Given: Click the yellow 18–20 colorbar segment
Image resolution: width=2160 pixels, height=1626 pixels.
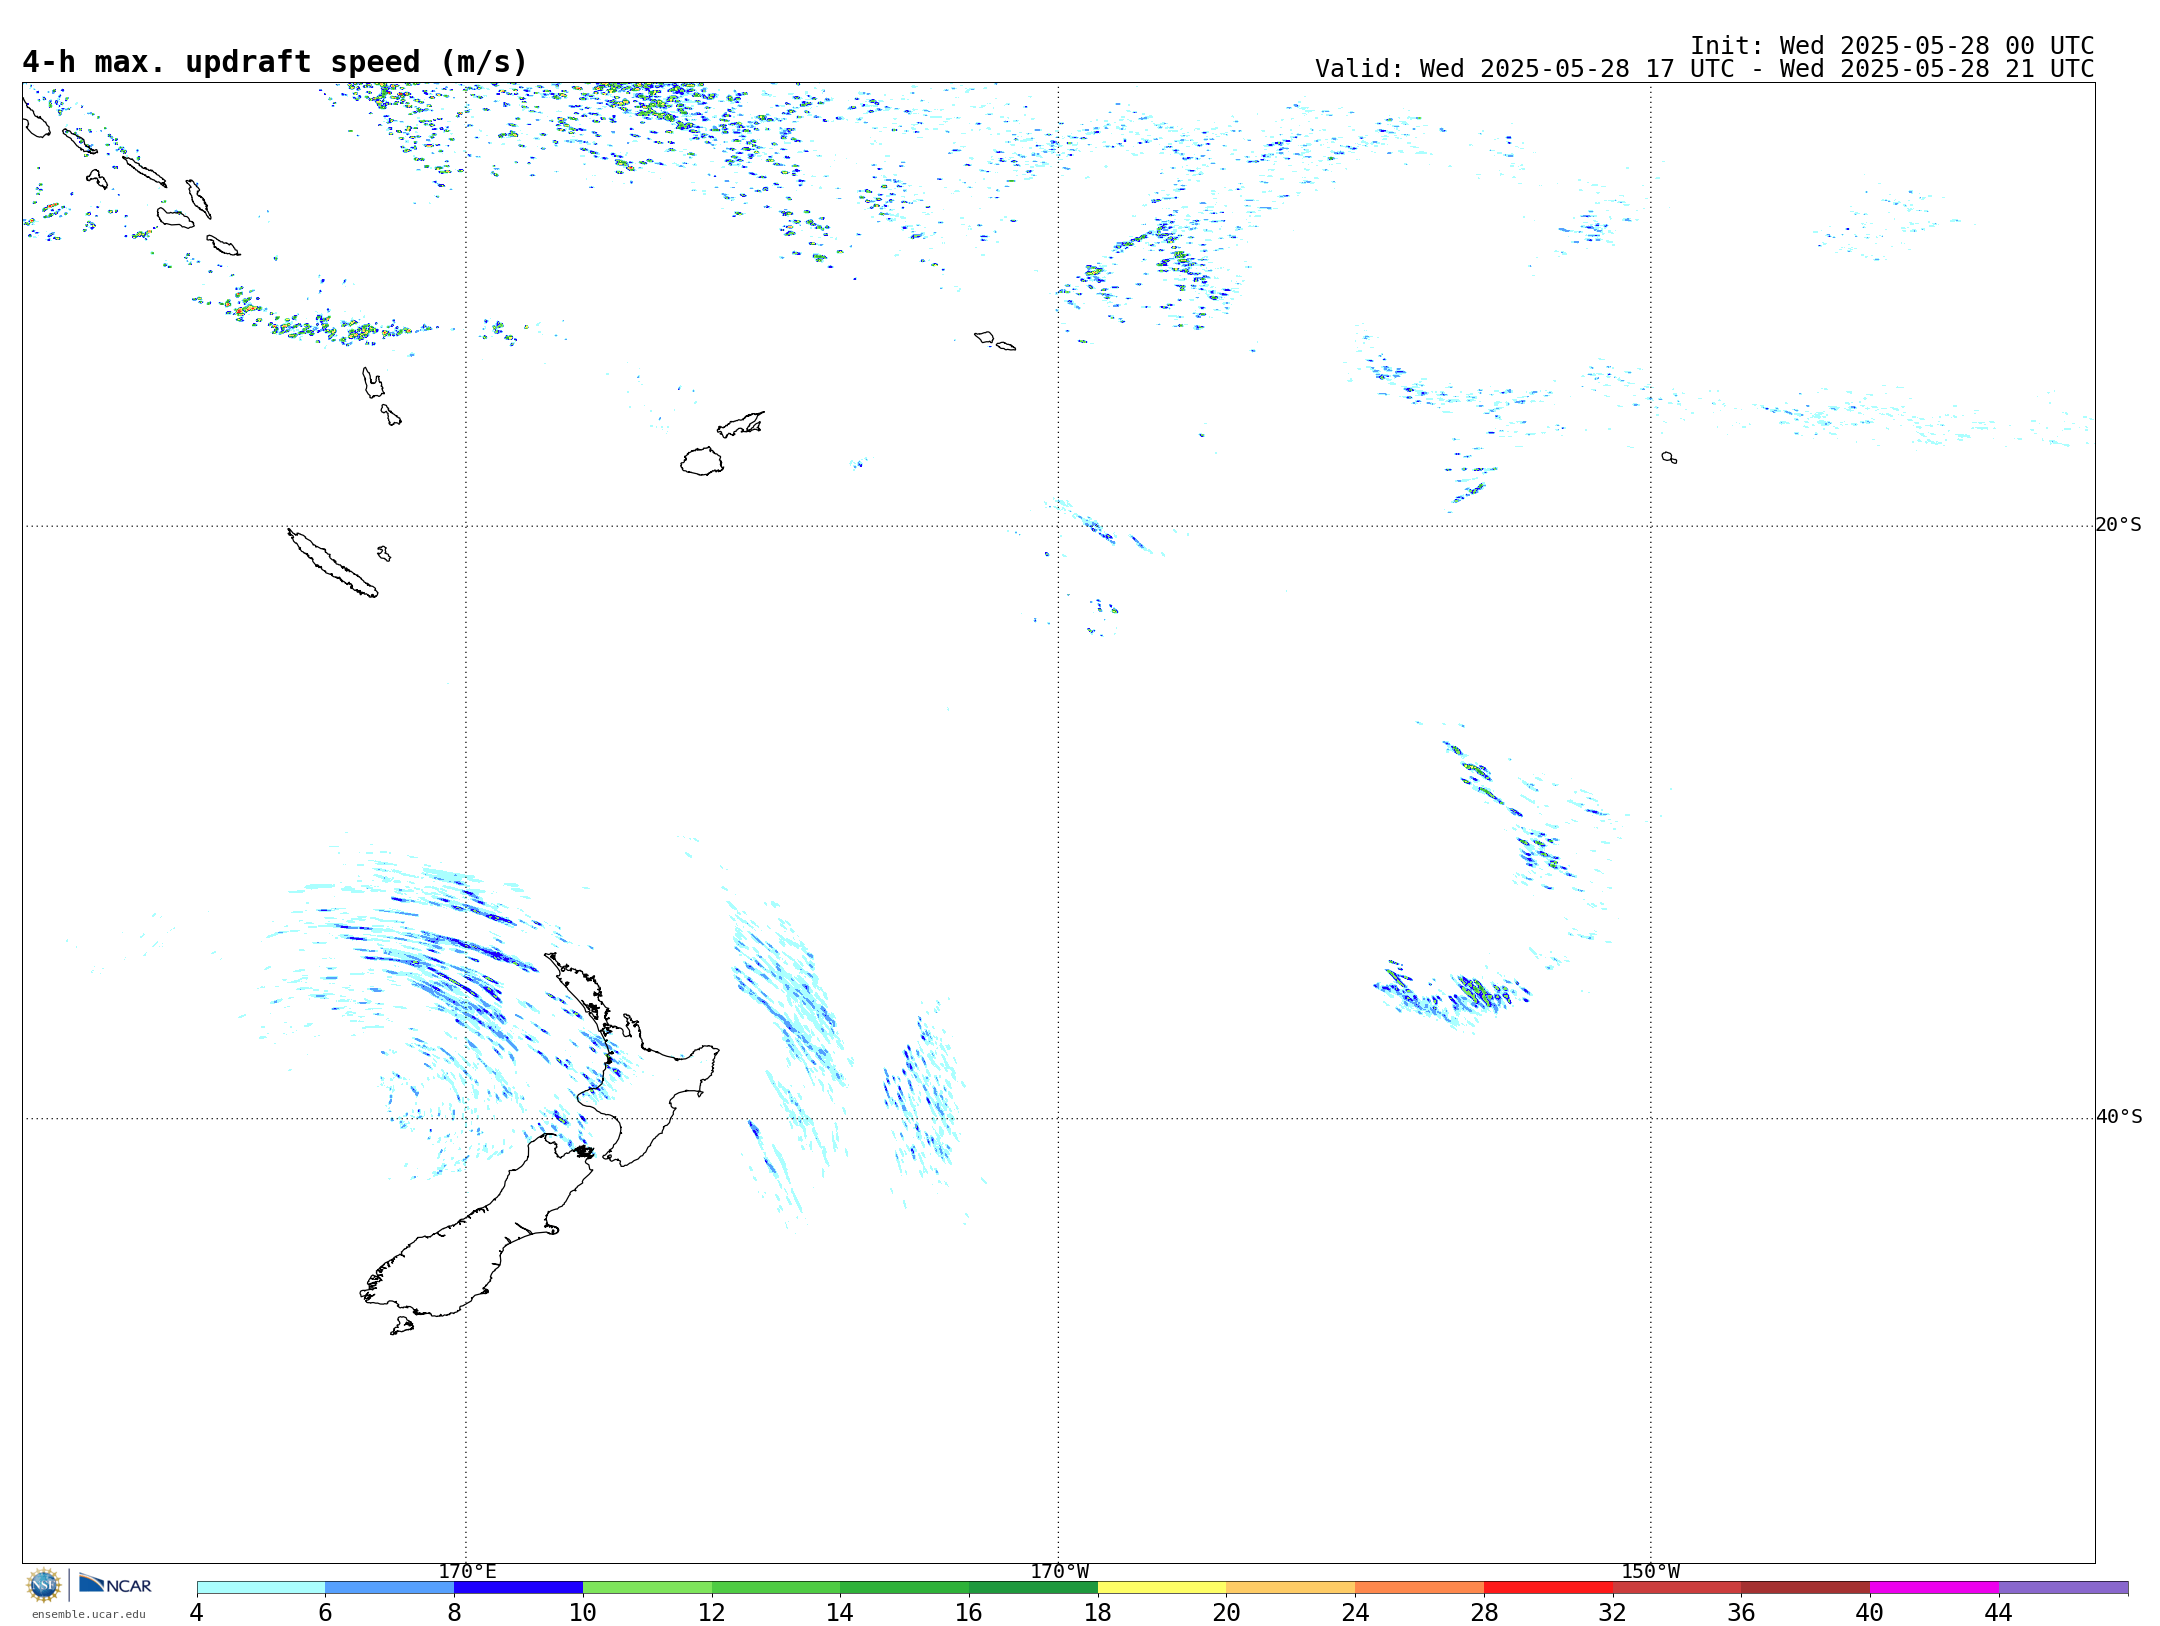Looking at the screenshot, I should [x=1162, y=1587].
